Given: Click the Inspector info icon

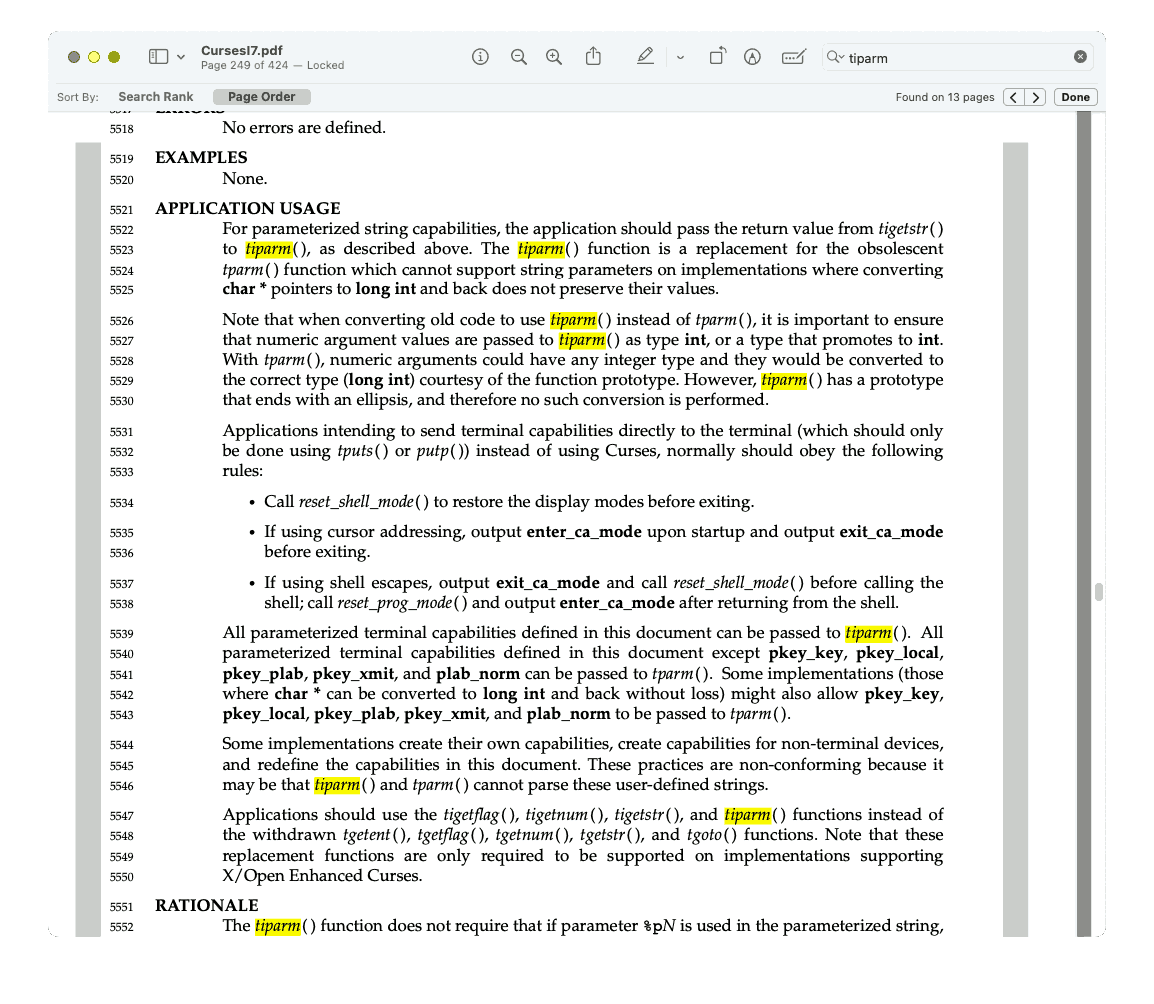Looking at the screenshot, I should tap(480, 57).
